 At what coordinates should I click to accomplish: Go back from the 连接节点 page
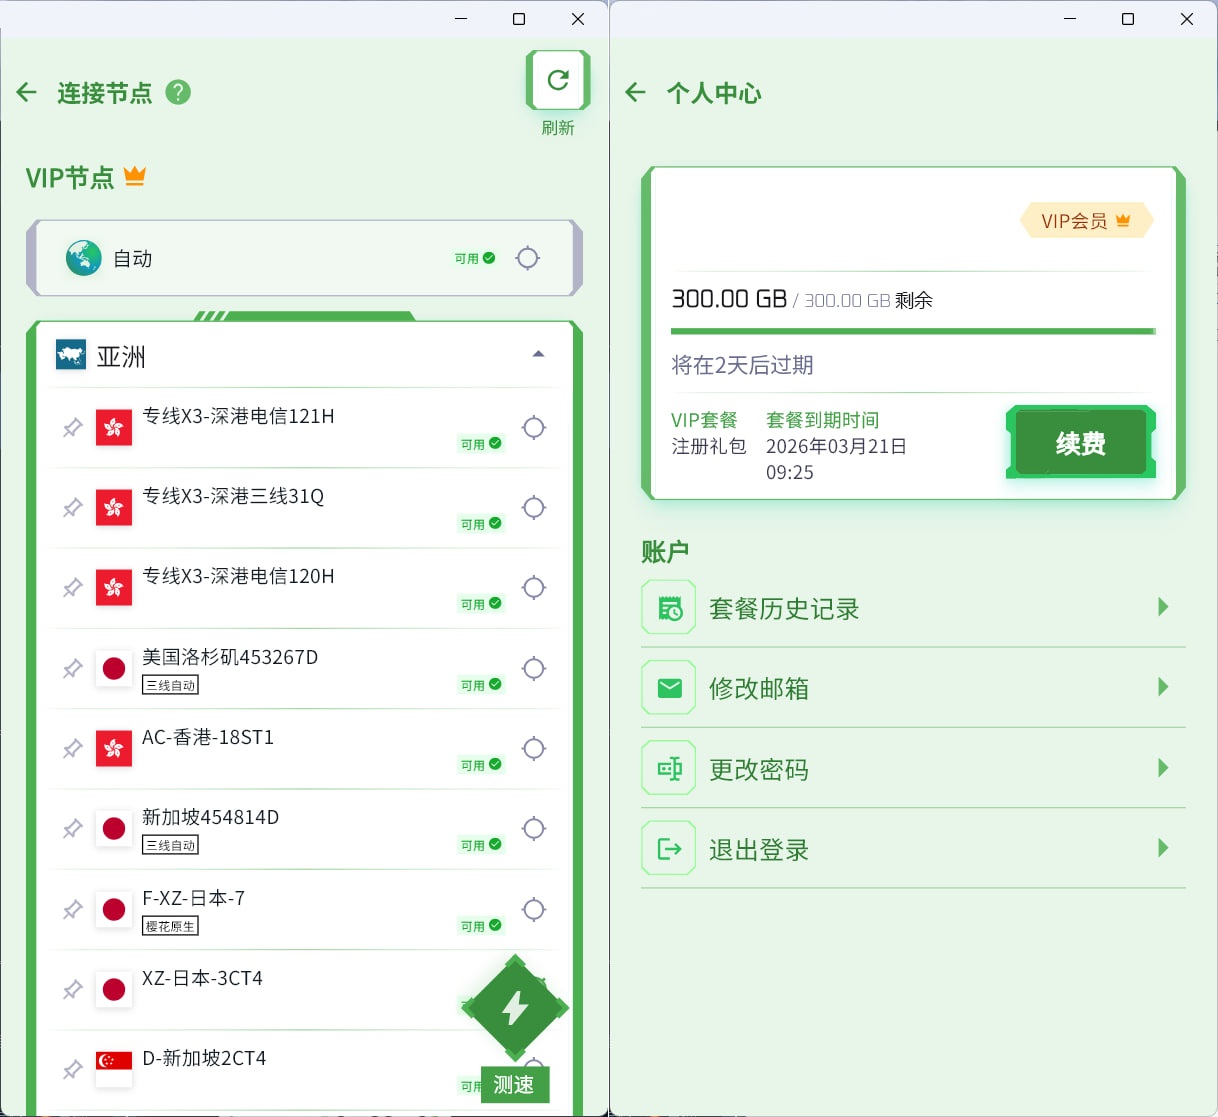tap(27, 93)
